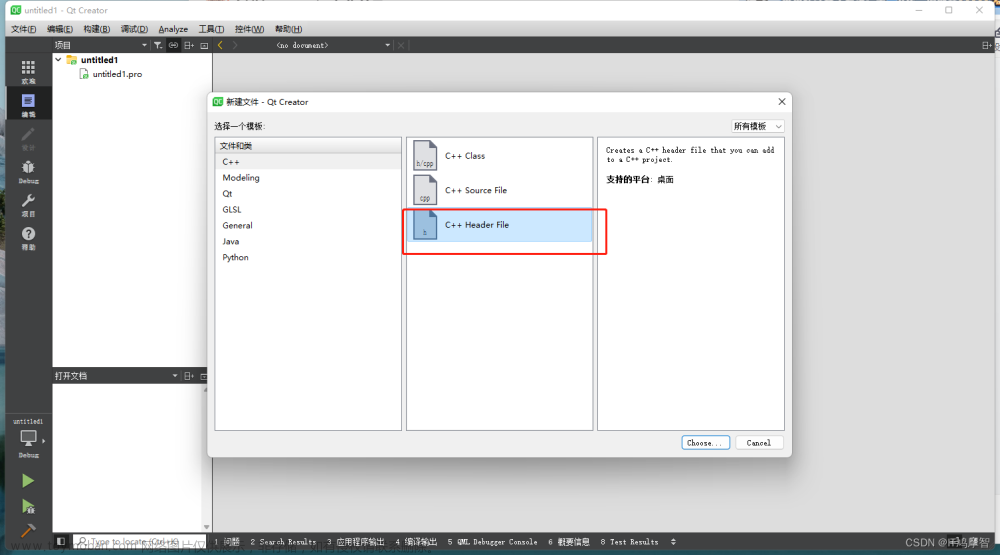The height and width of the screenshot is (555, 1000).
Task: Split the Projects pane icon
Action: 189,45
